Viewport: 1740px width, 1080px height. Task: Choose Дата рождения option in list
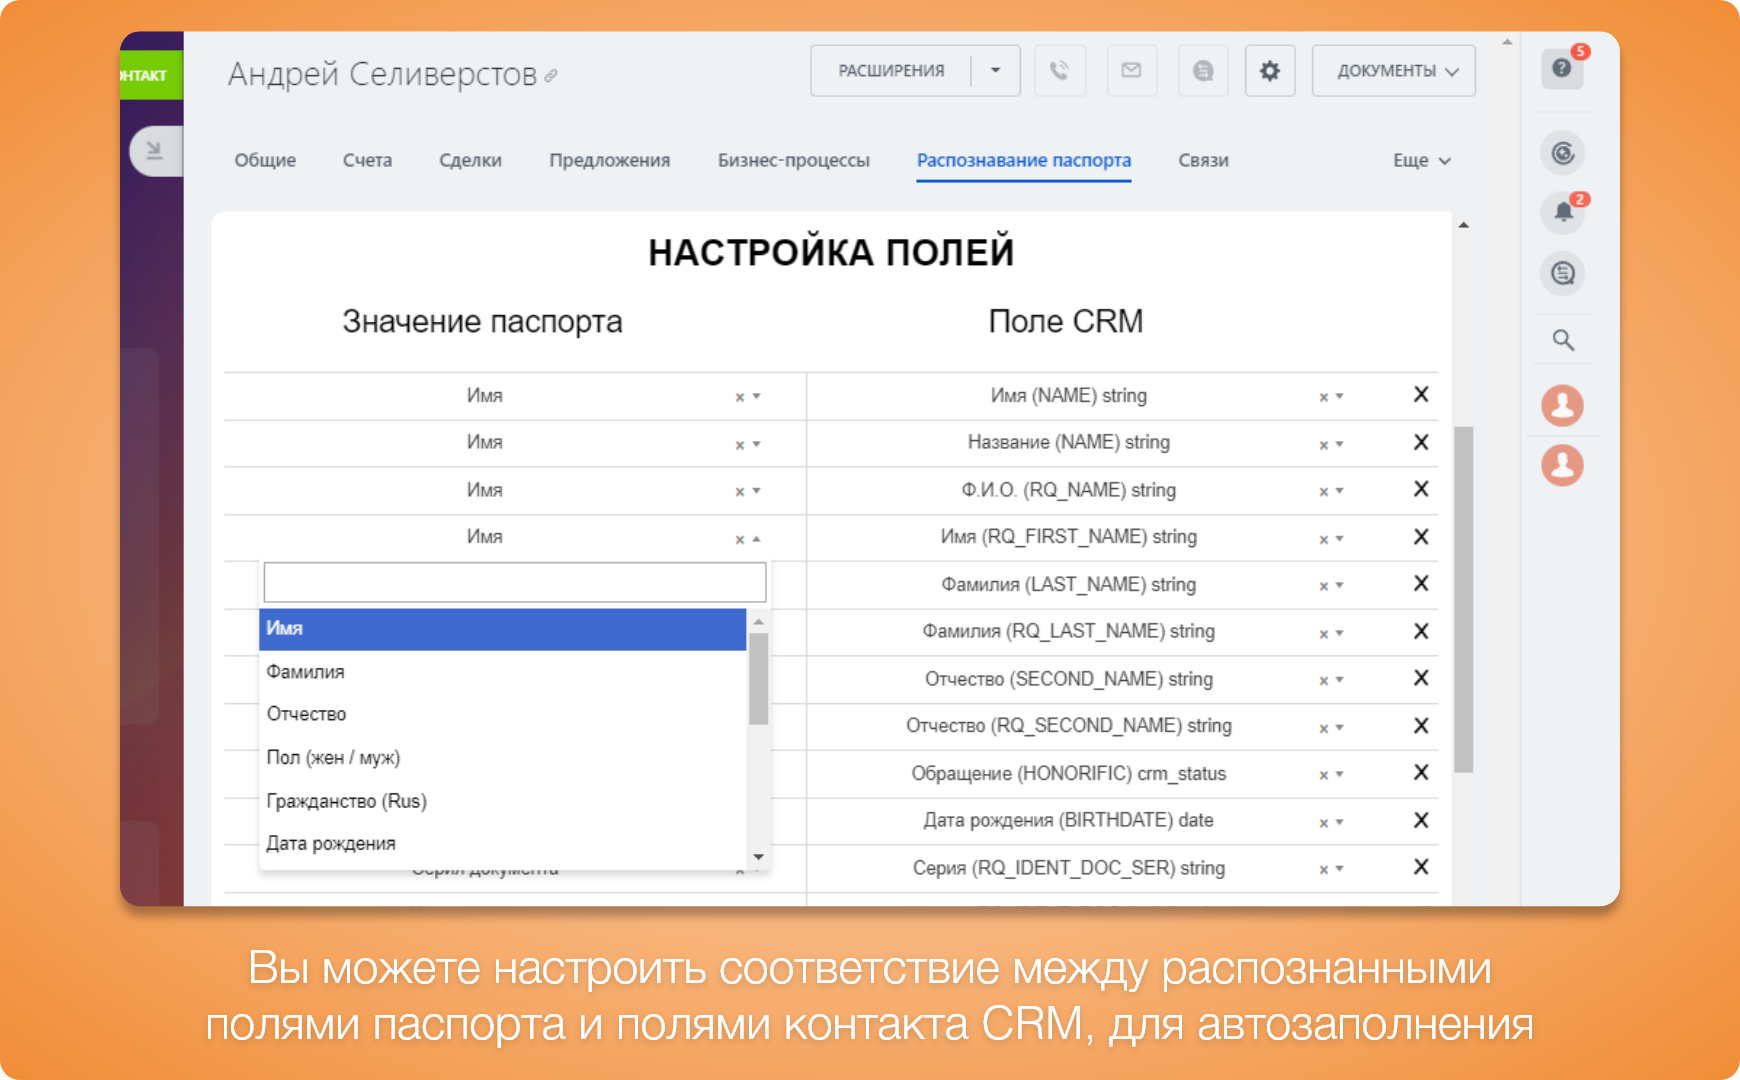(331, 844)
